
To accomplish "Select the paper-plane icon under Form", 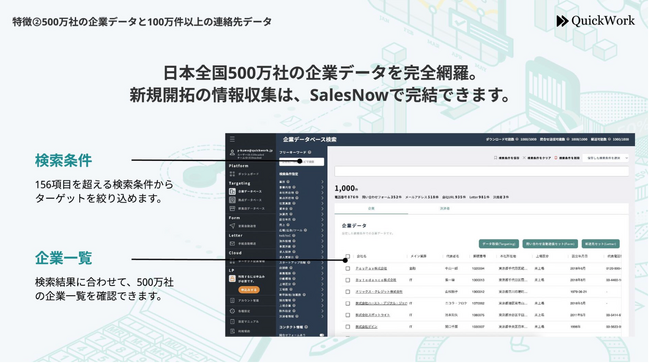I will (232, 226).
